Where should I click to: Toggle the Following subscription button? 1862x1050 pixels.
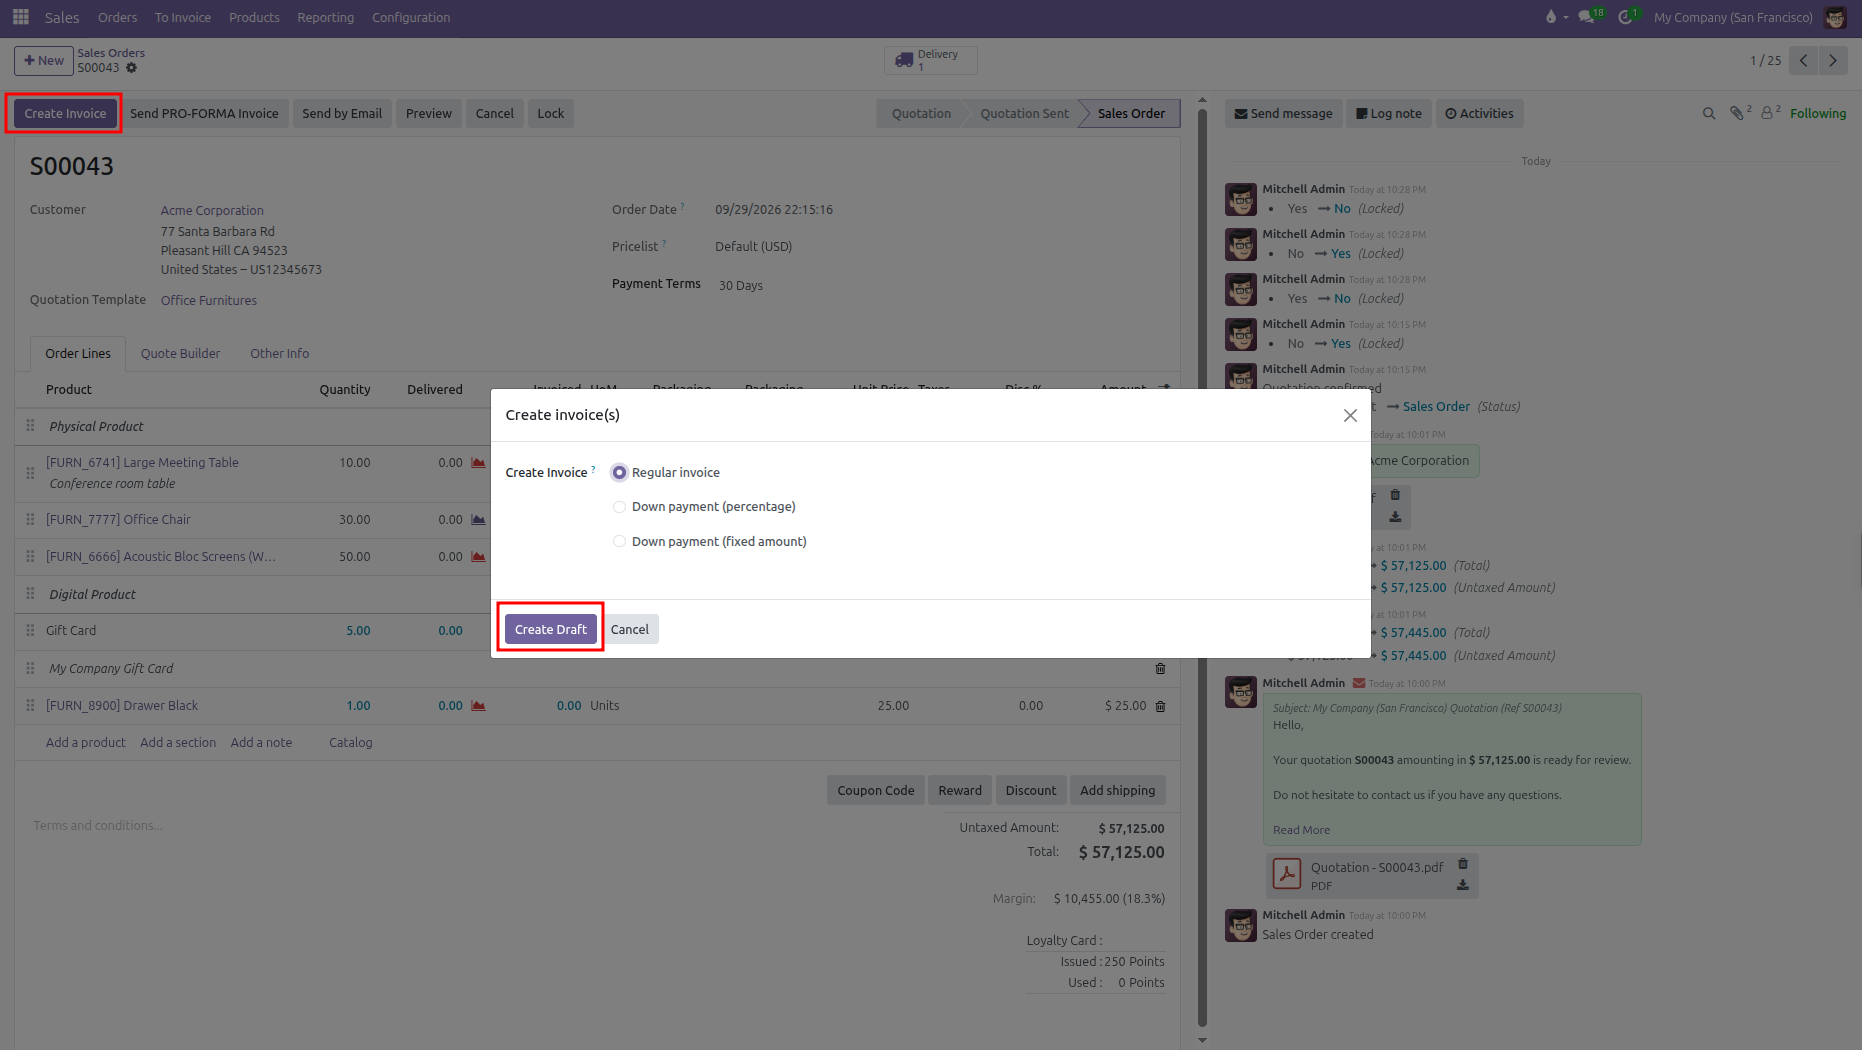pos(1818,114)
